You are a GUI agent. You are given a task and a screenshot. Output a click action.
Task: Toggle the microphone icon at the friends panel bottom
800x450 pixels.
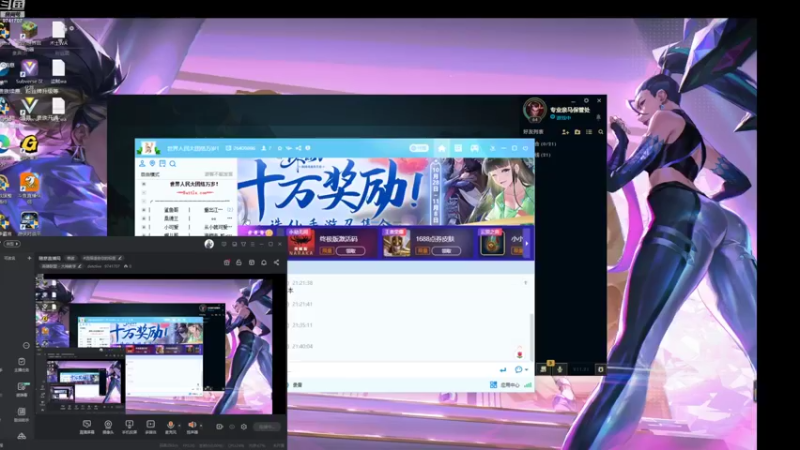pos(560,369)
